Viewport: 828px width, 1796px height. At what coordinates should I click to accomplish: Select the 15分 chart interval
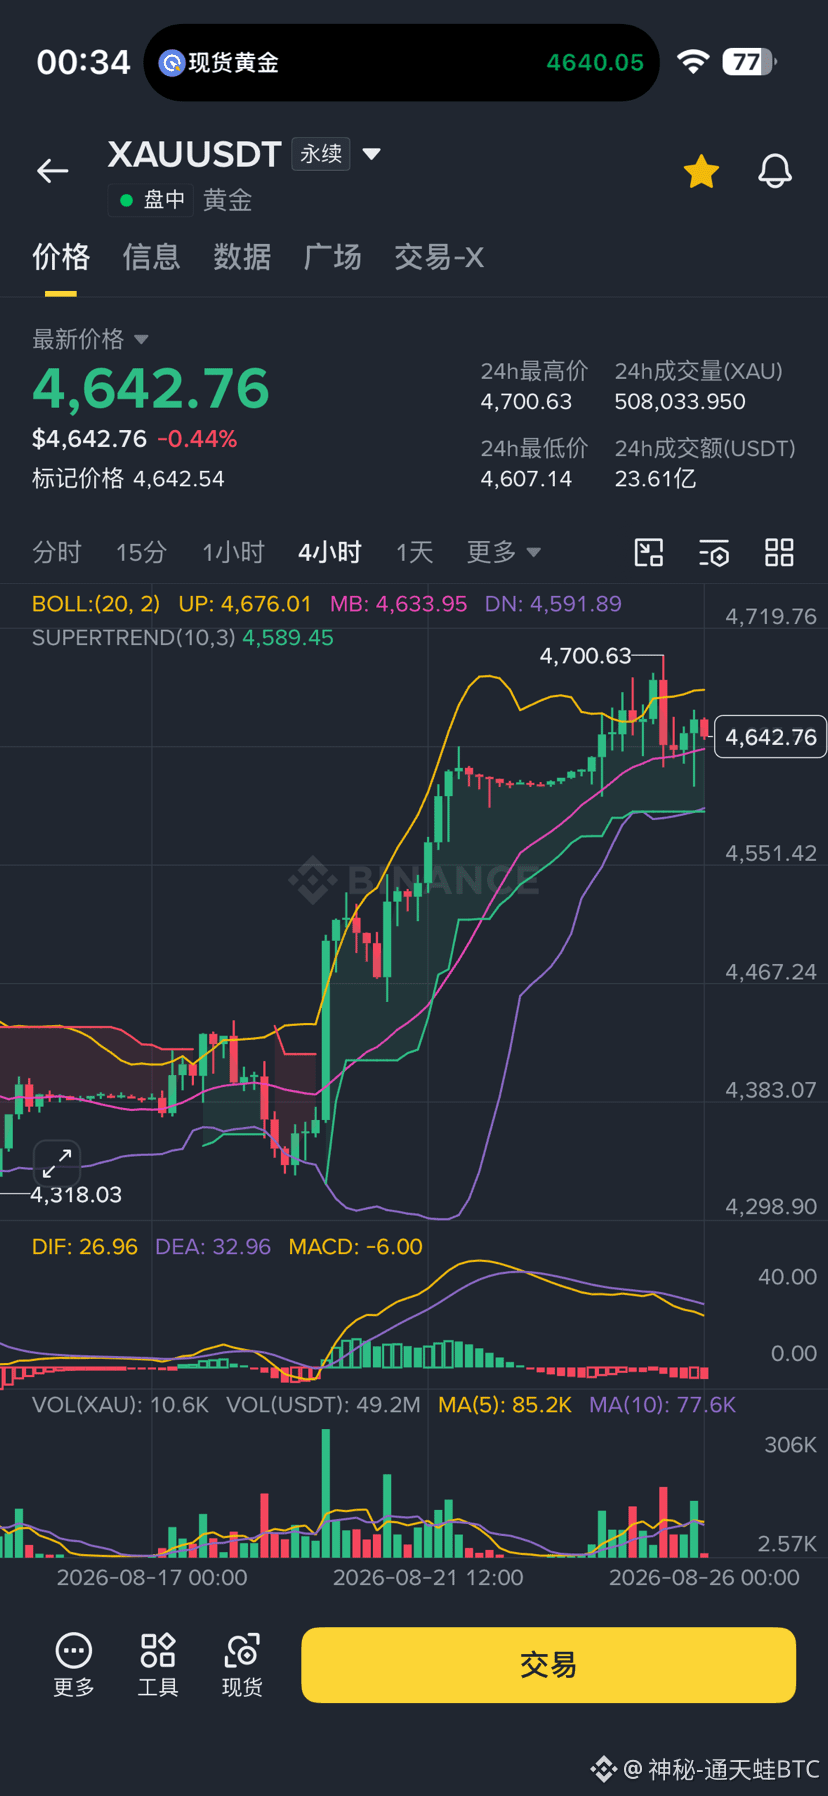tap(141, 552)
